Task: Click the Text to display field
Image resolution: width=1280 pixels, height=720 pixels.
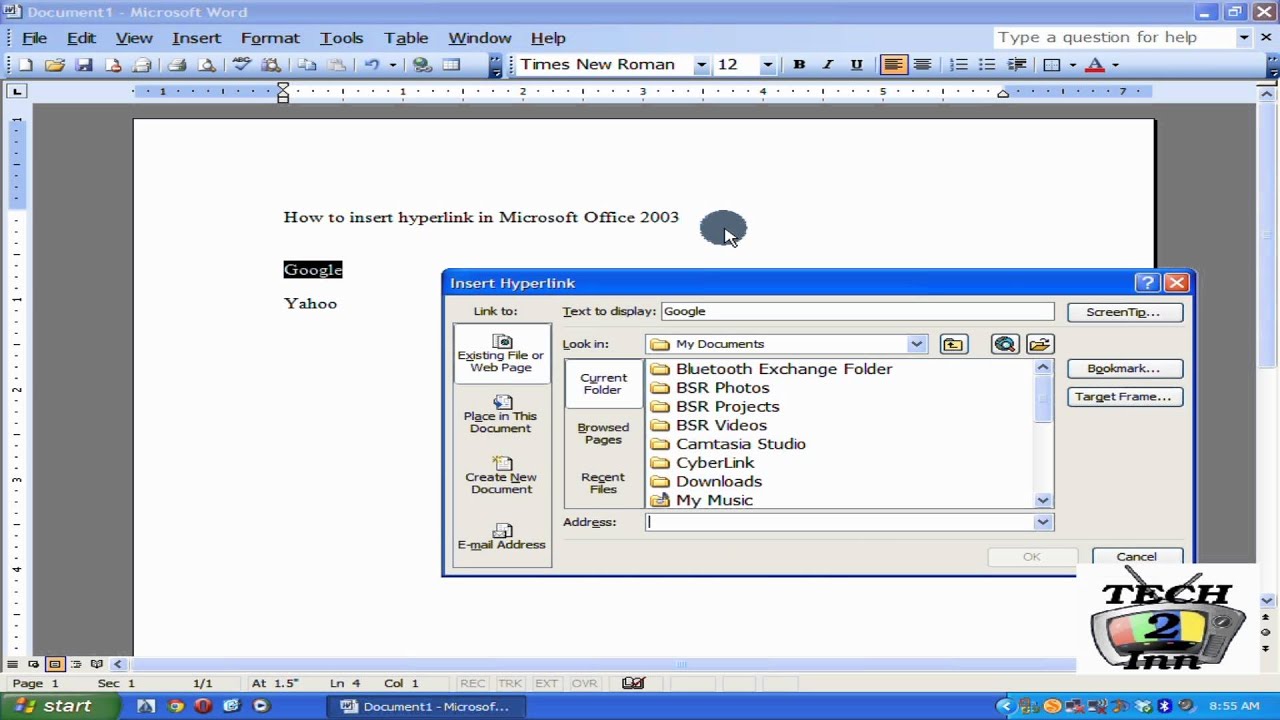Action: (x=857, y=312)
